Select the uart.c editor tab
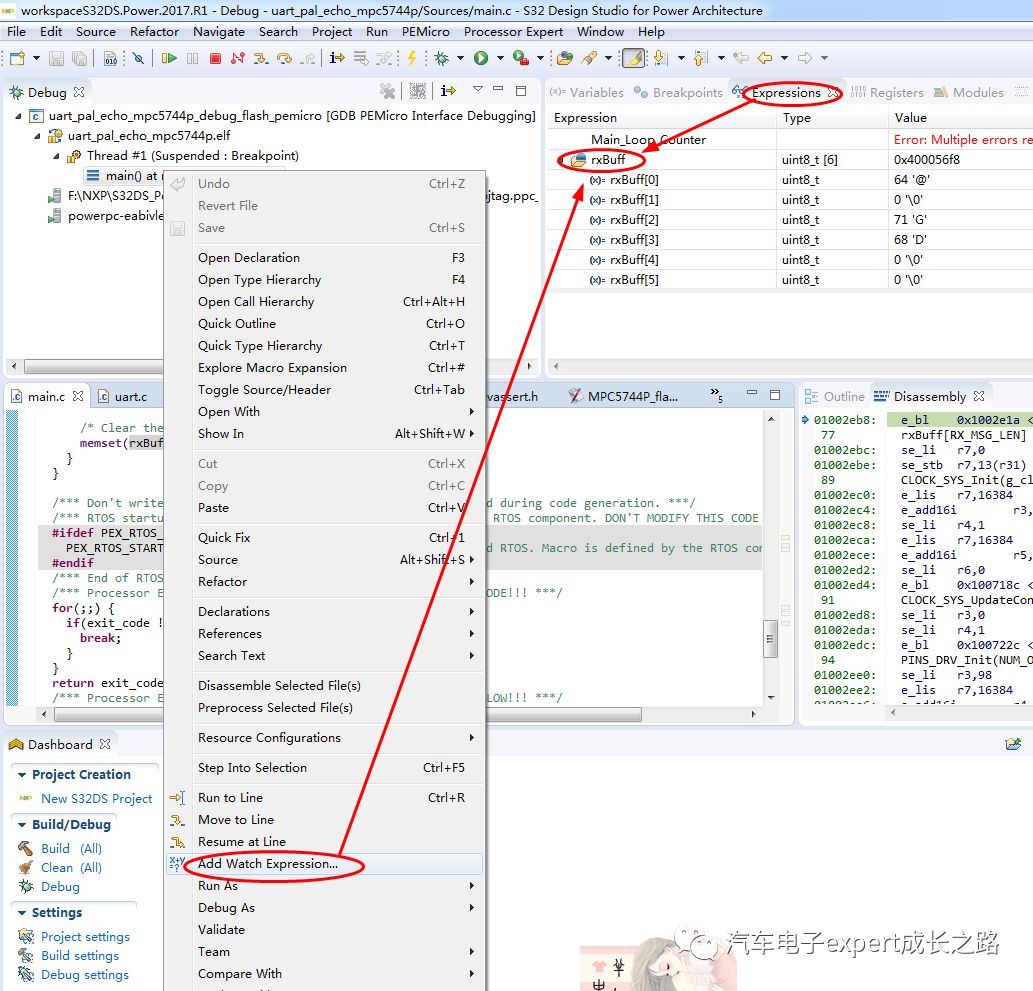Image resolution: width=1033 pixels, height=991 pixels. (x=123, y=396)
